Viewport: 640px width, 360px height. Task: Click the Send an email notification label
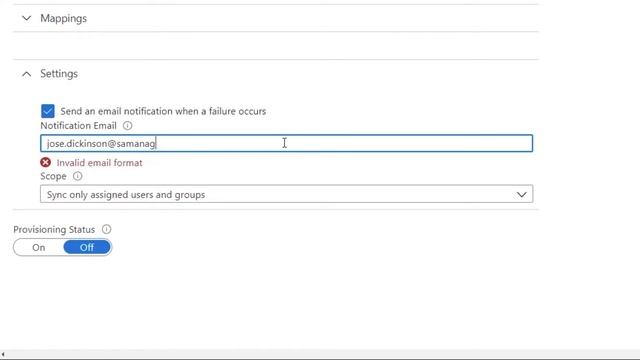[163, 111]
